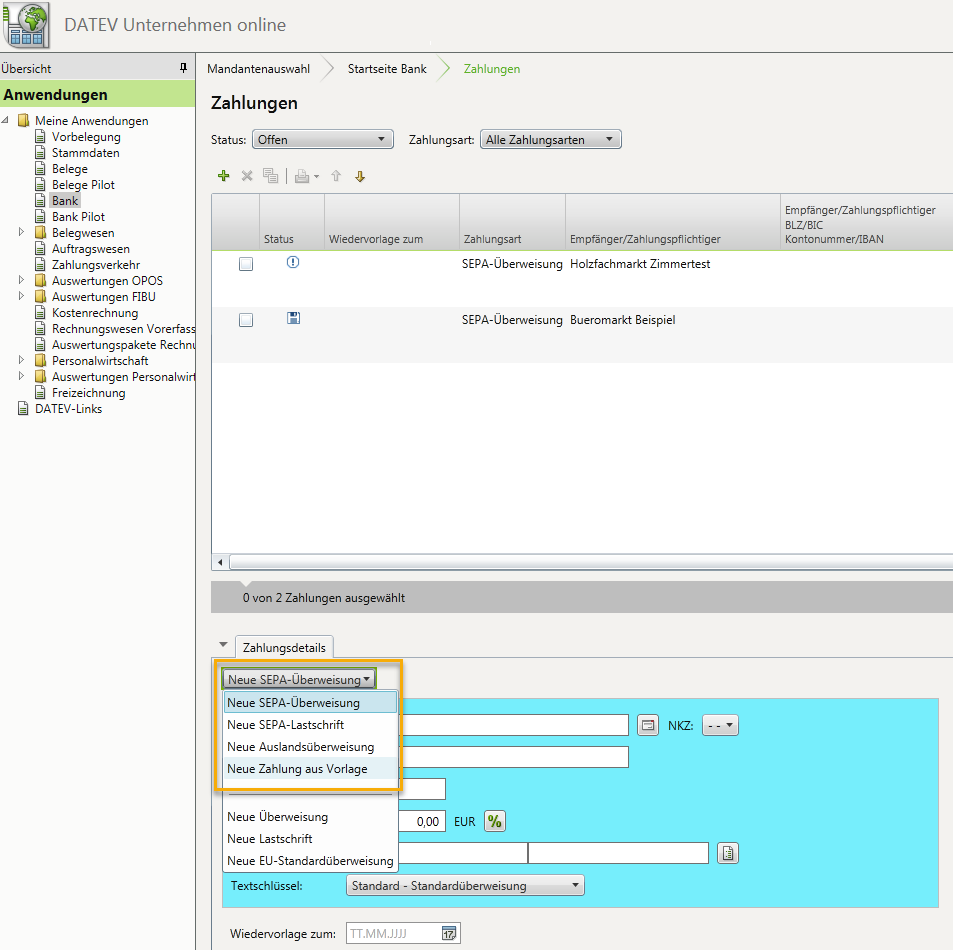Click the printer icon in toolbar
953x950 pixels.
[302, 177]
